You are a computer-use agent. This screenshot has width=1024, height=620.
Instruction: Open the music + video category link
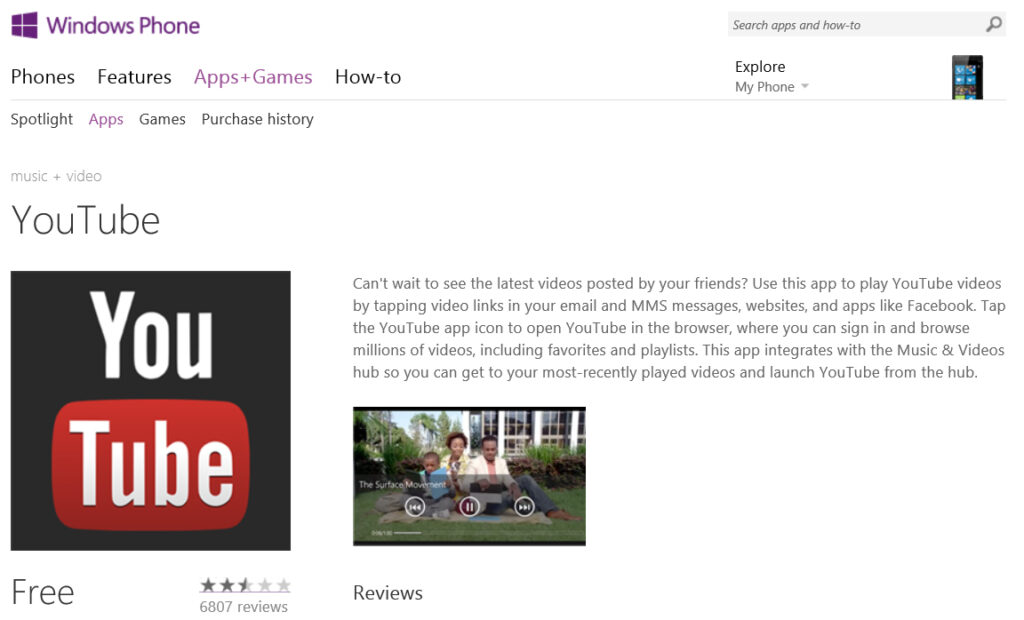click(56, 176)
